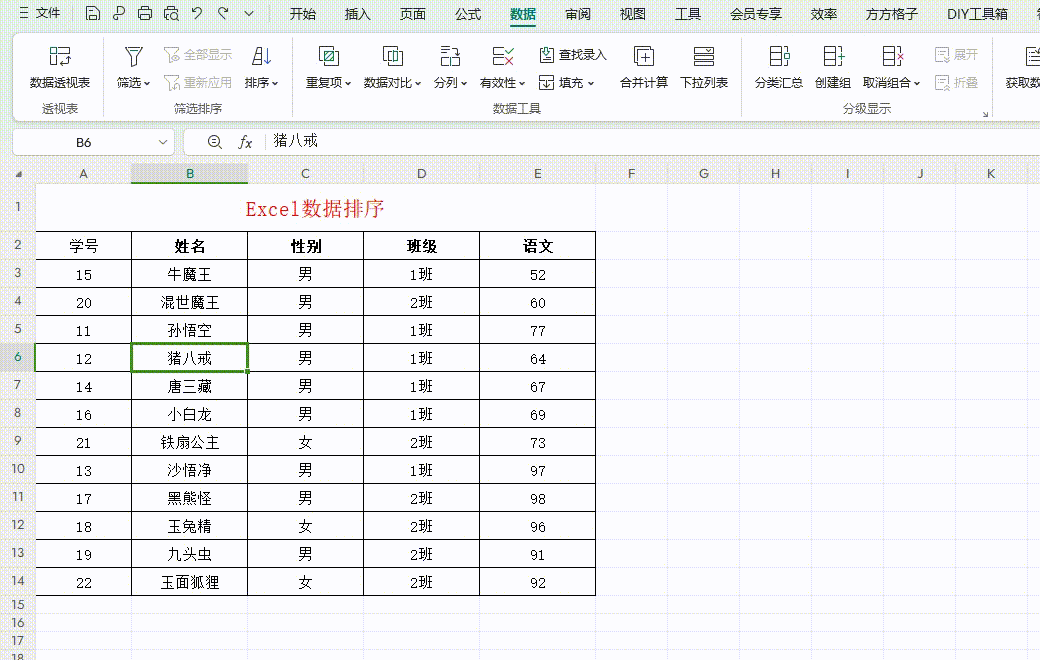1040x660 pixels.
Task: Click the 数据对比 compare icon
Action: point(393,57)
